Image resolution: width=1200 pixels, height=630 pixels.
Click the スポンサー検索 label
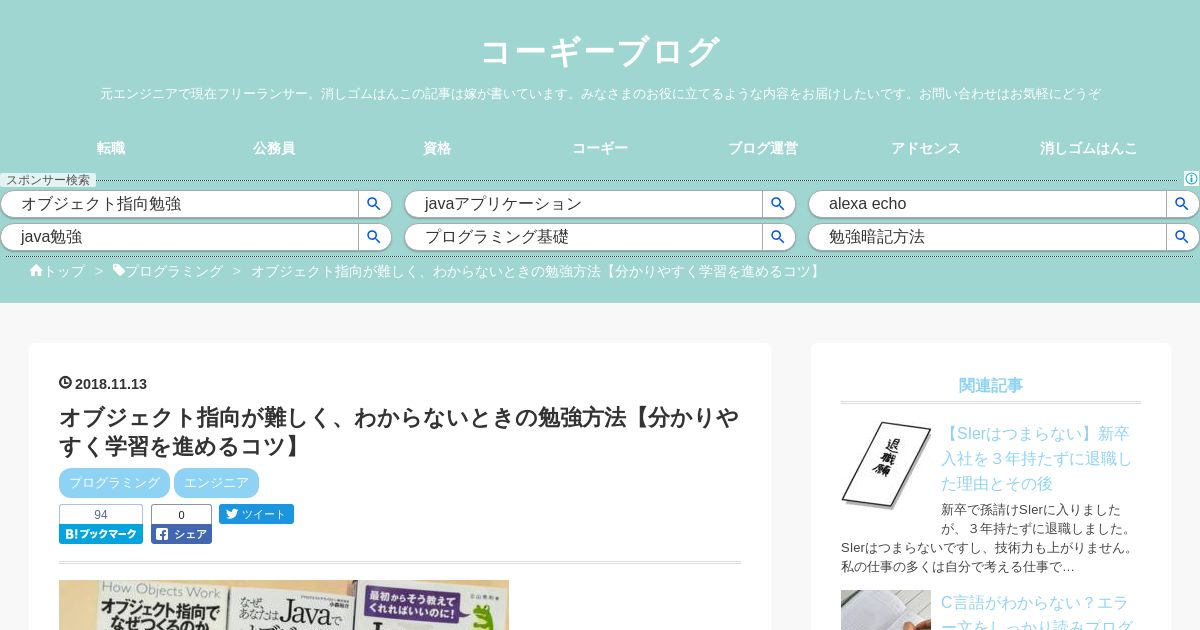click(x=48, y=180)
